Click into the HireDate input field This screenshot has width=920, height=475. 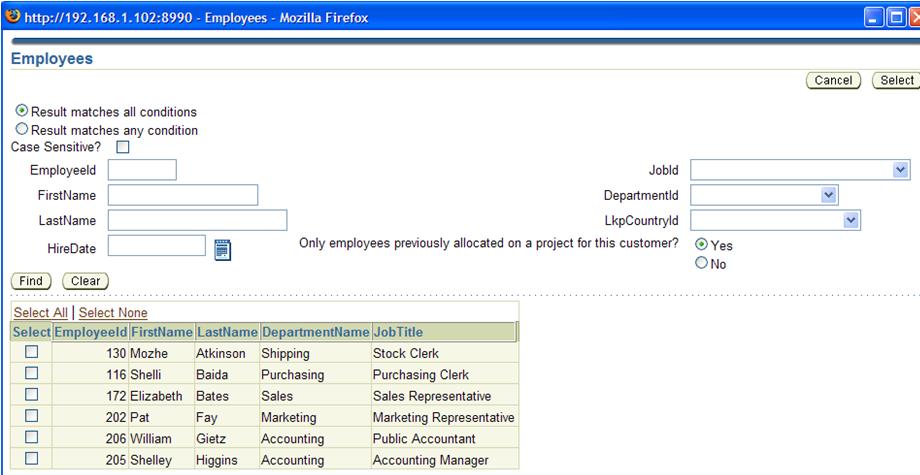click(x=157, y=246)
